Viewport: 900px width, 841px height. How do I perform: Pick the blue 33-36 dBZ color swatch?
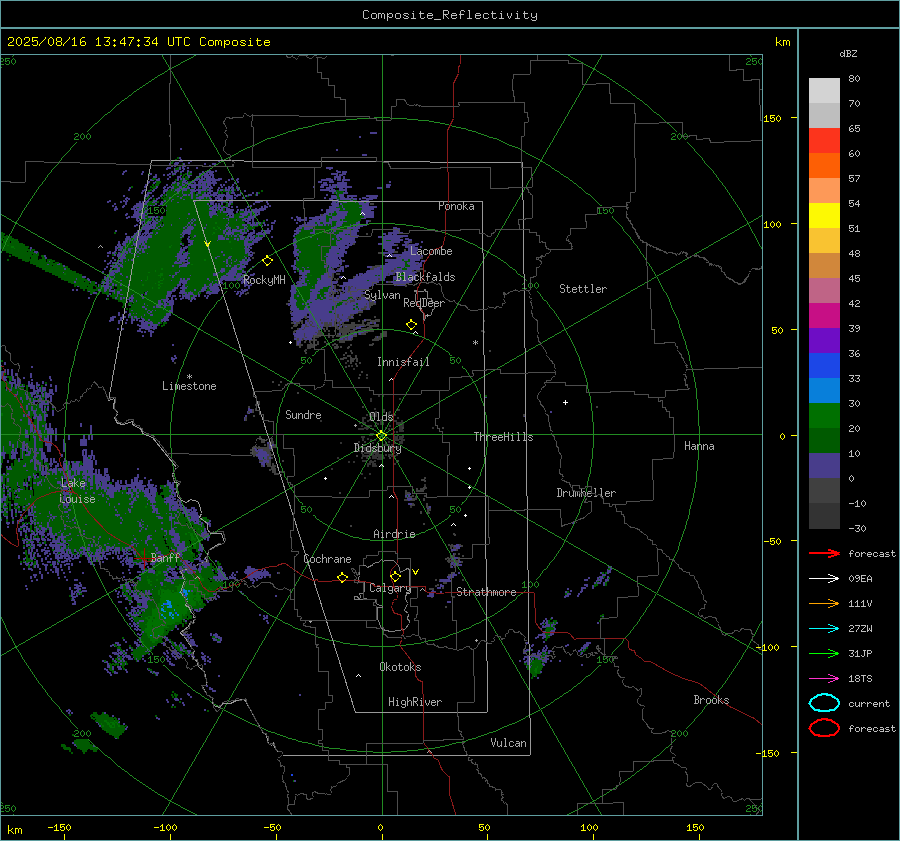(x=824, y=365)
